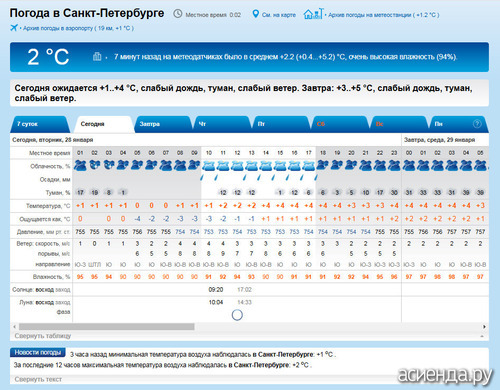
Task: Click the map pin icon
Action: pos(255,14)
